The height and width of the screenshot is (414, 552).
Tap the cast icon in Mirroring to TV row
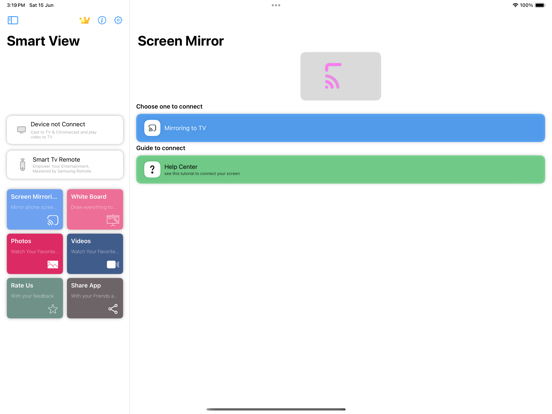tap(152, 128)
